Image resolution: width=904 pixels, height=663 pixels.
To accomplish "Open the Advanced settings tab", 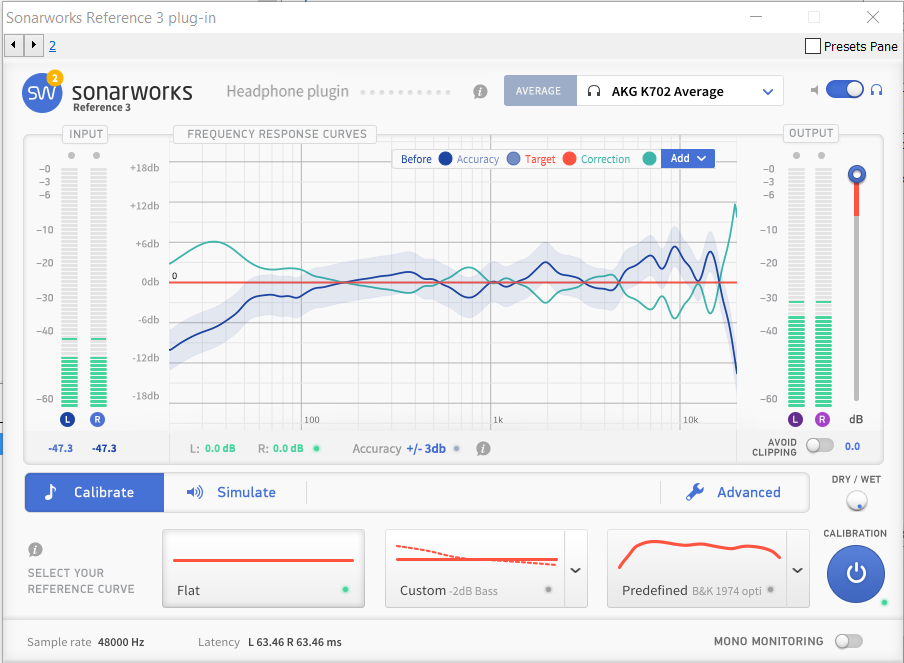I will pos(734,492).
